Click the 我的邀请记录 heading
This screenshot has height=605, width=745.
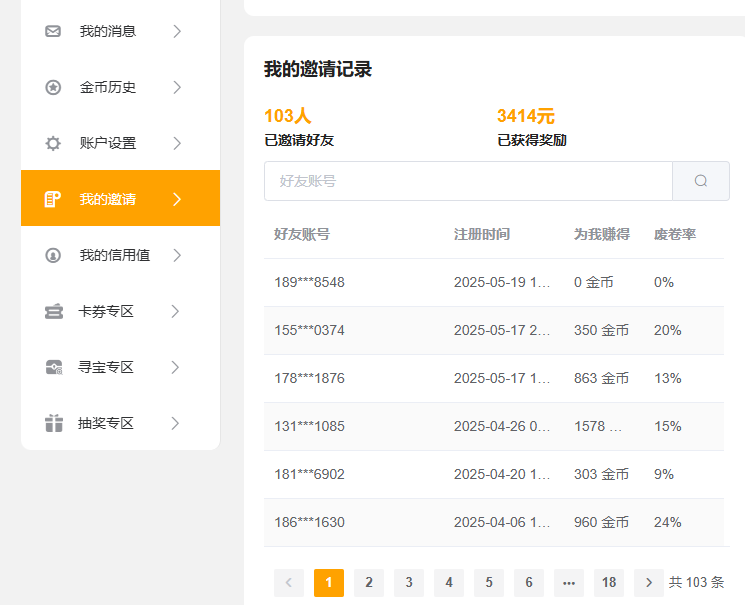point(318,69)
